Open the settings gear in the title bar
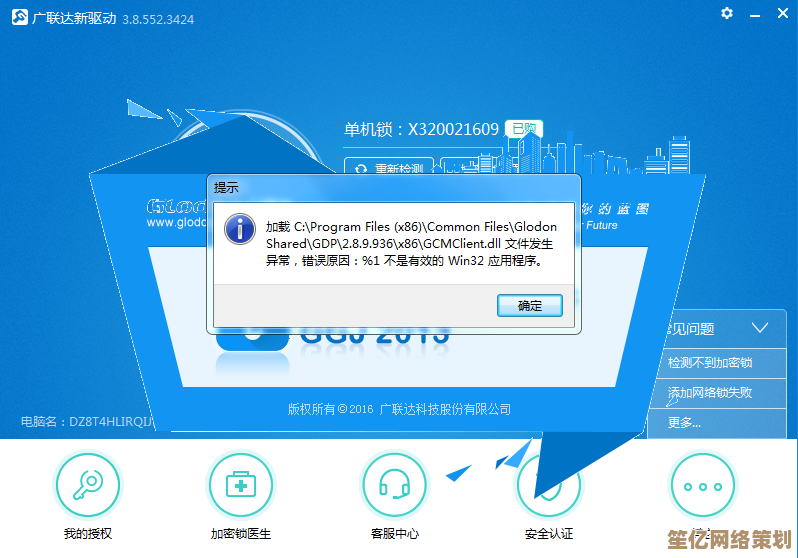Image resolution: width=798 pixels, height=558 pixels. [726, 13]
